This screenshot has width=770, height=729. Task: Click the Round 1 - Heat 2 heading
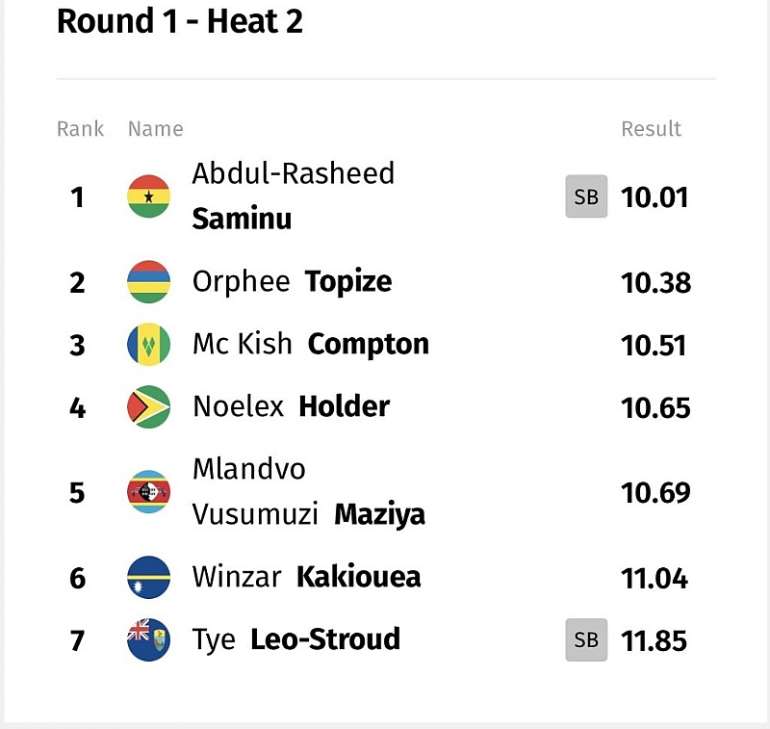(x=180, y=22)
